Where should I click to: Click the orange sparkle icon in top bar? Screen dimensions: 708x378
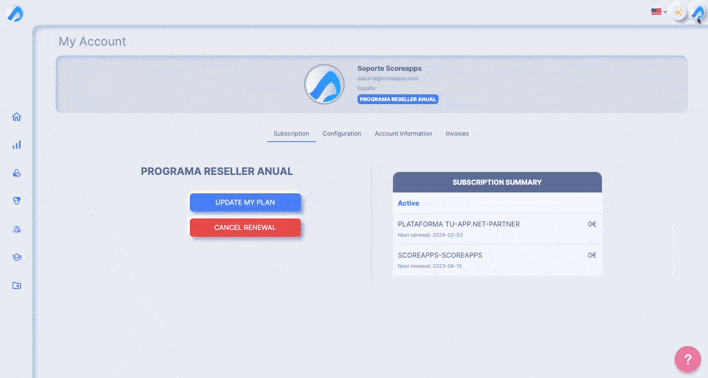coord(679,13)
